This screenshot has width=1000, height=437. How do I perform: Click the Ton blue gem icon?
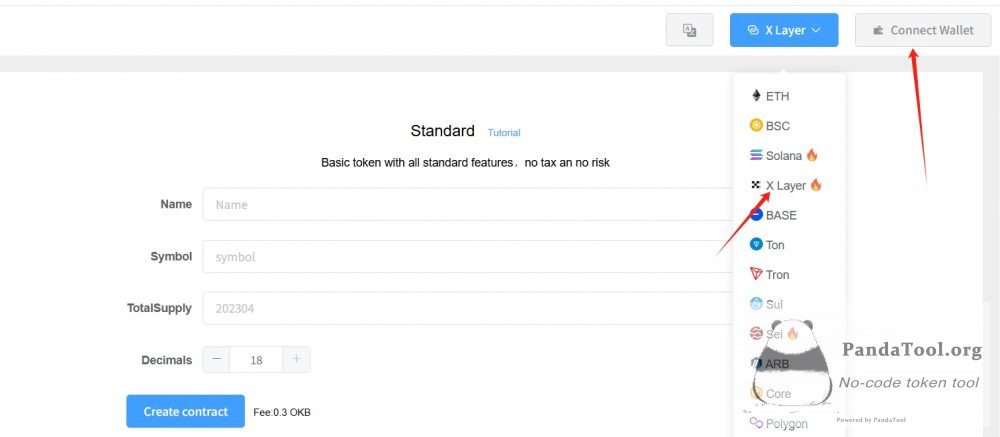pos(756,244)
